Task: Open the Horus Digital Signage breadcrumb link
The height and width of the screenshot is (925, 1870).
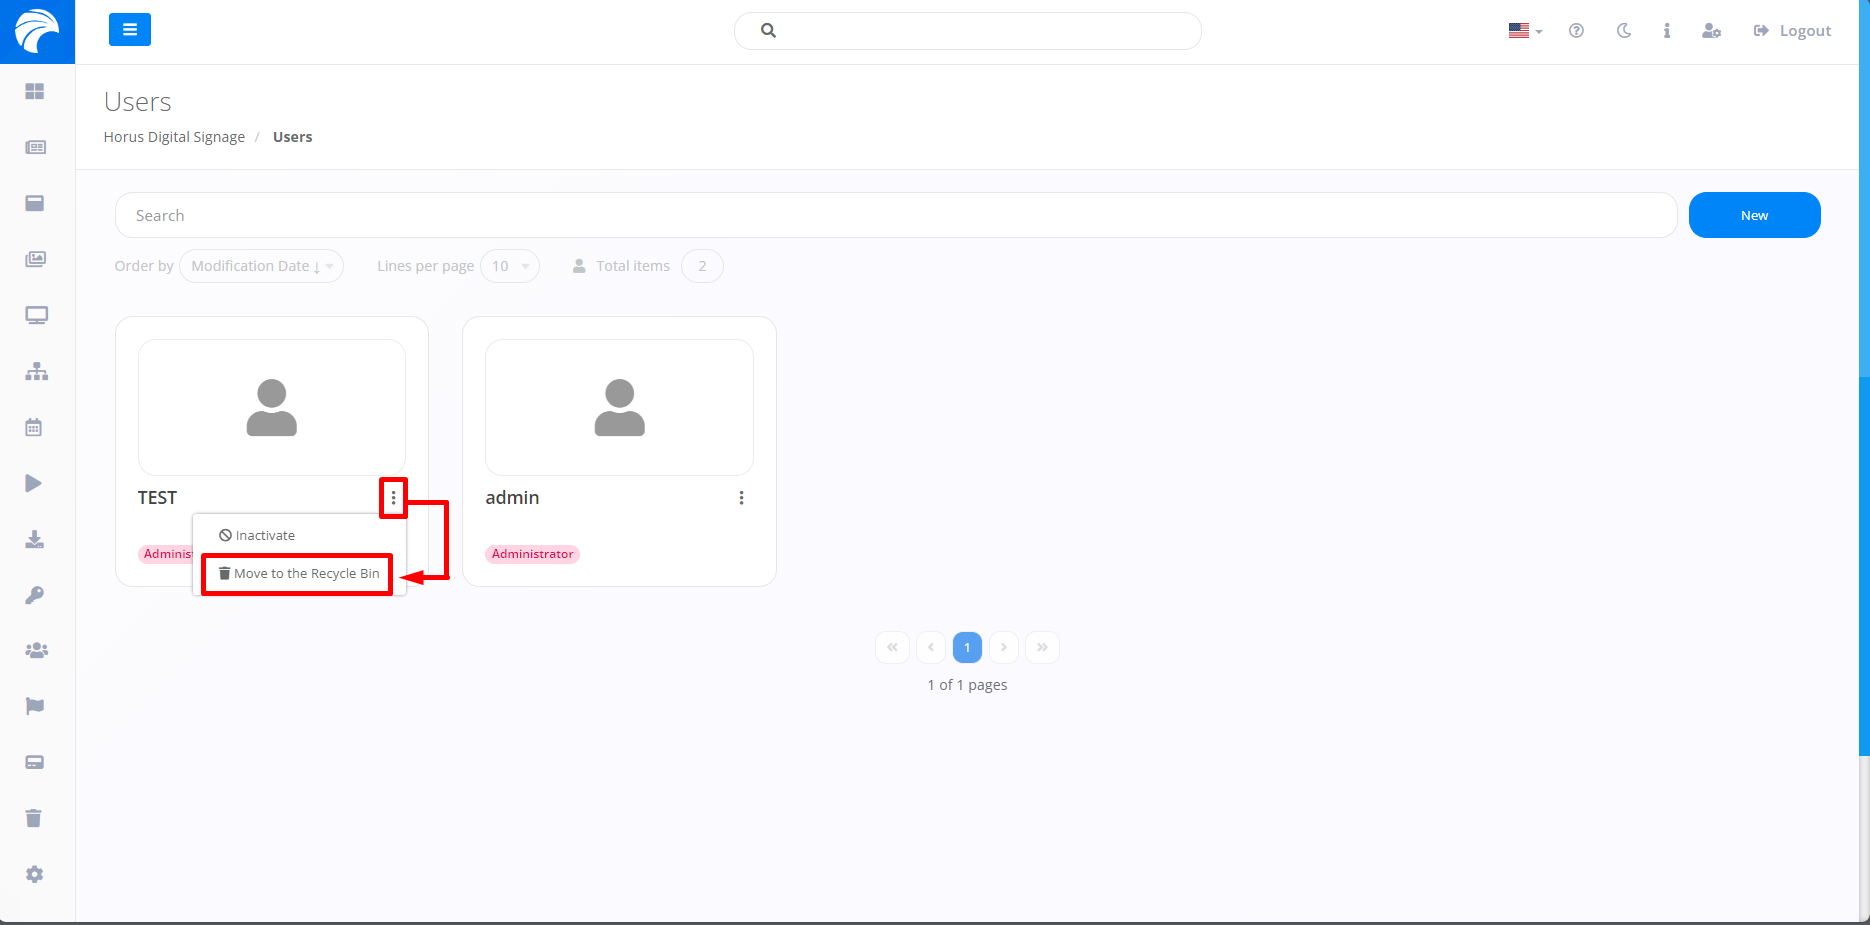Action: click(x=174, y=136)
